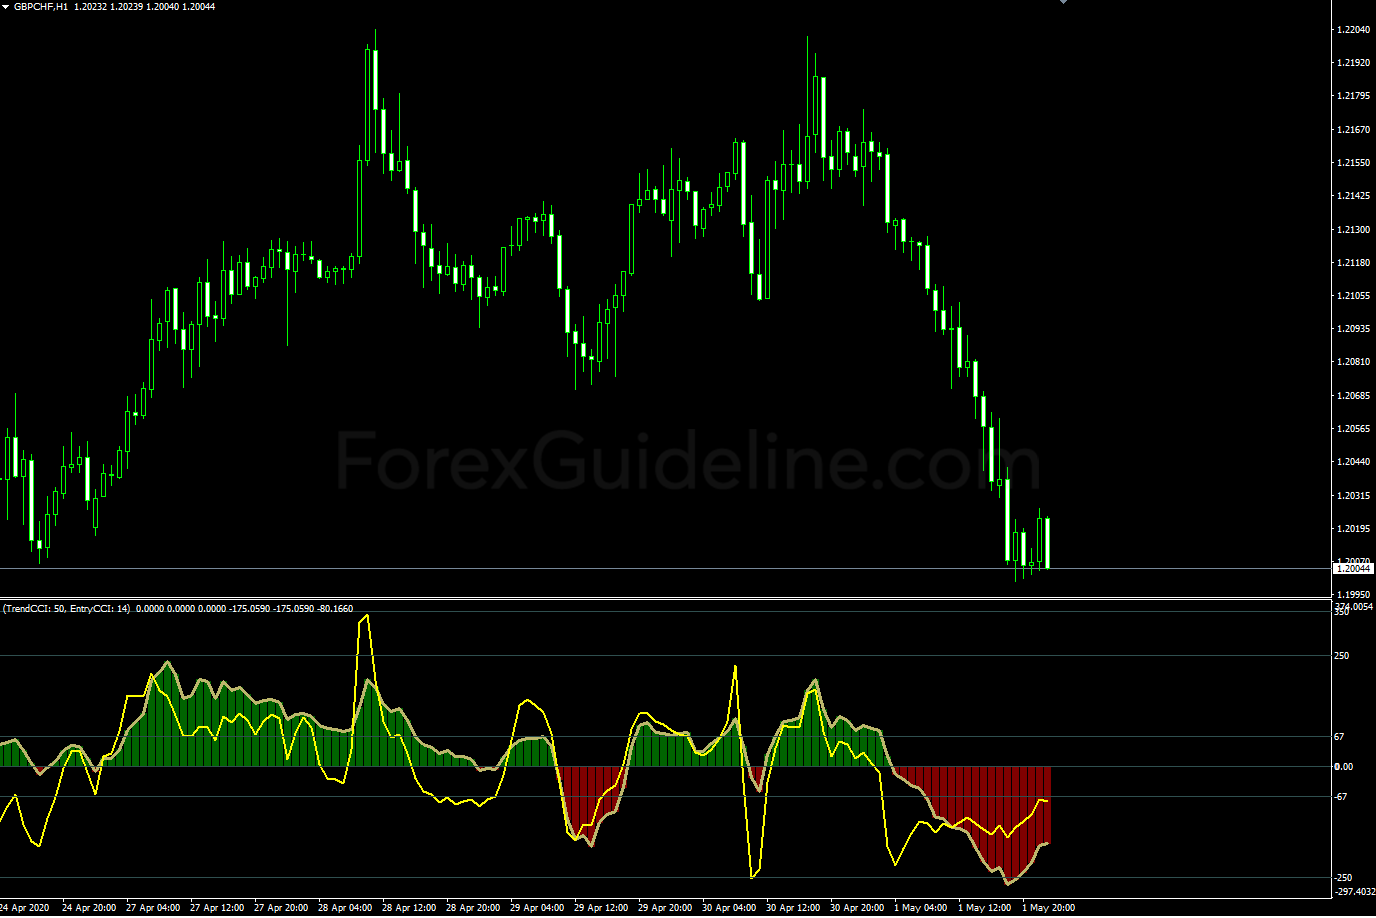The height and width of the screenshot is (918, 1376).
Task: Click the 67 level on CCI scale
Action: [1340, 736]
